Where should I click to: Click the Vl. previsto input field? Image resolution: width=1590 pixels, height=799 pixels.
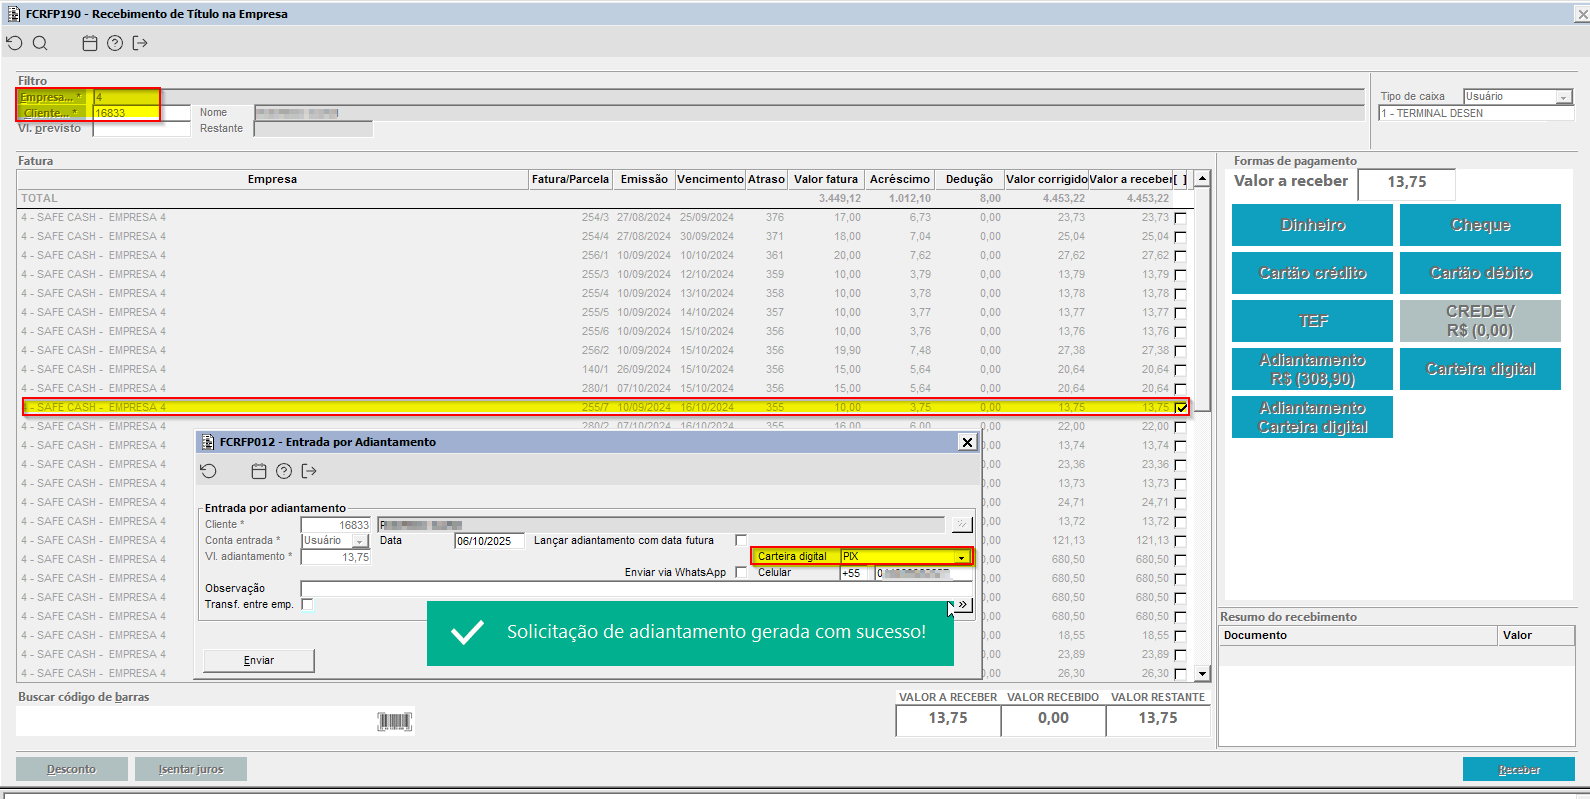[141, 129]
